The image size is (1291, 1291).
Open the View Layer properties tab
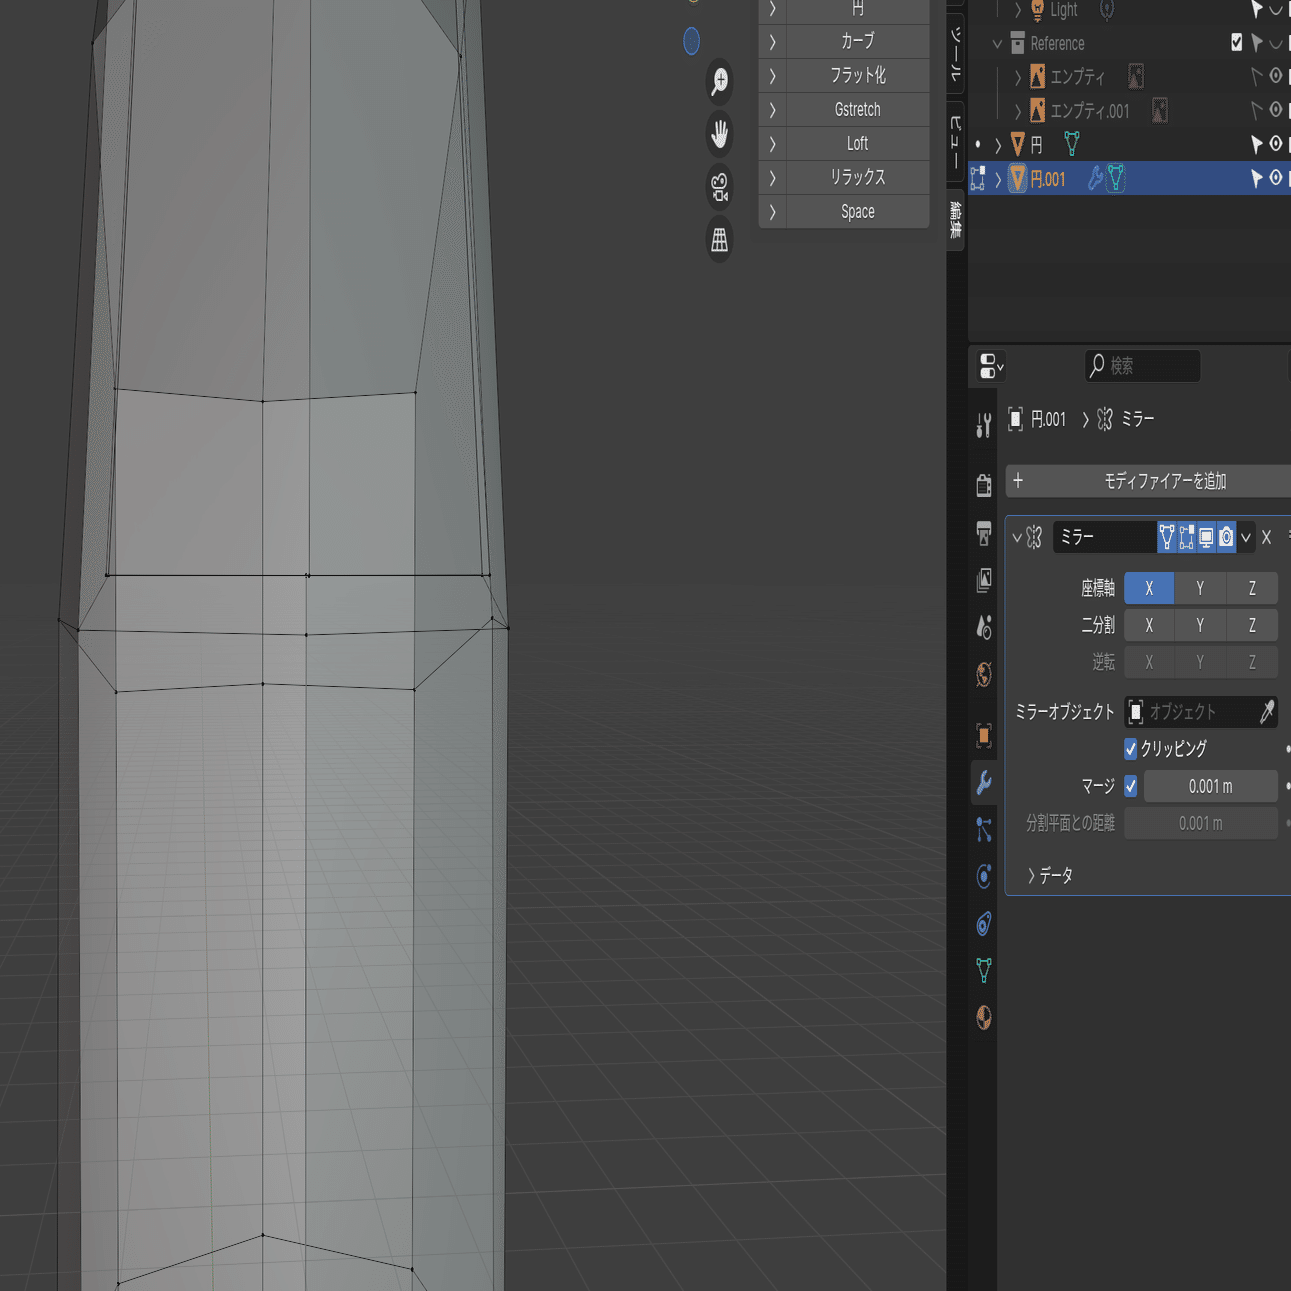point(984,580)
